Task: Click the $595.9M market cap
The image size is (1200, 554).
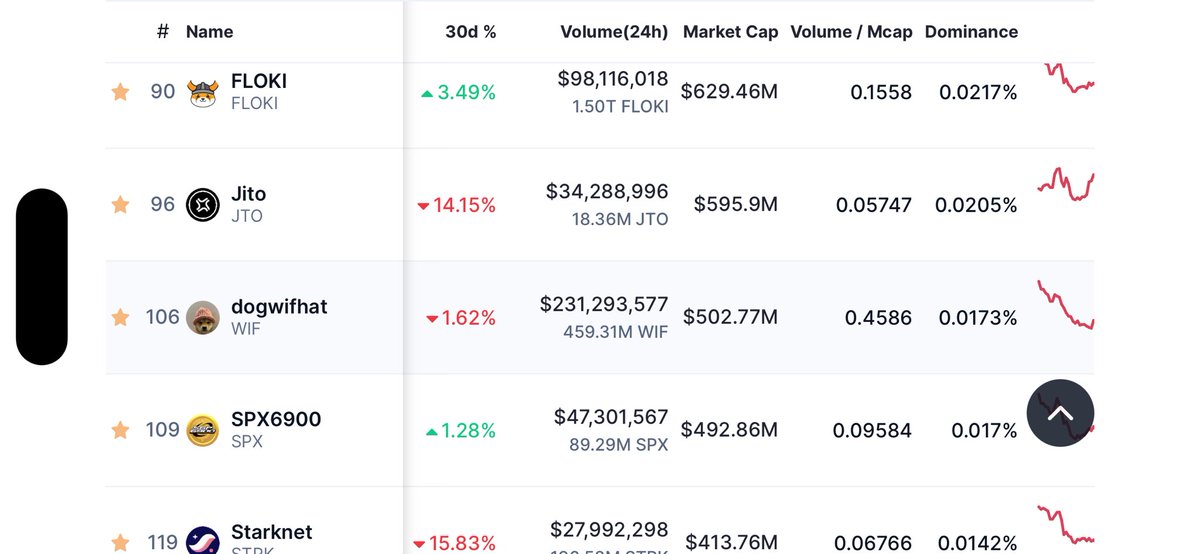Action: (734, 205)
